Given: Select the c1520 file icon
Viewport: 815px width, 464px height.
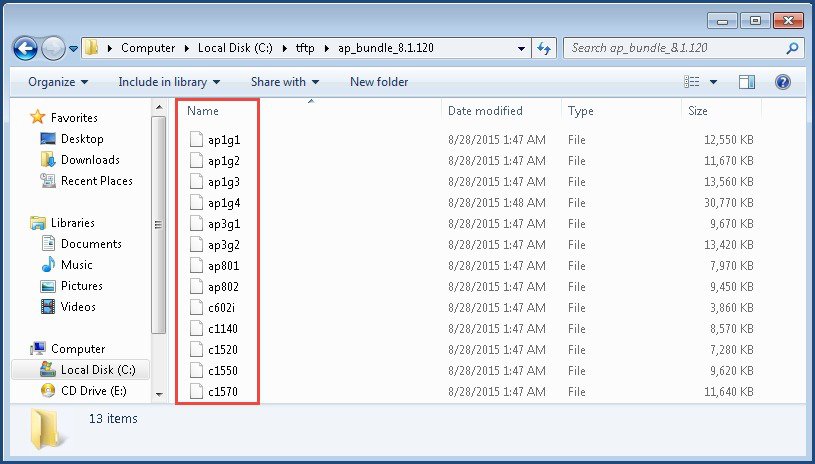Looking at the screenshot, I should point(196,350).
